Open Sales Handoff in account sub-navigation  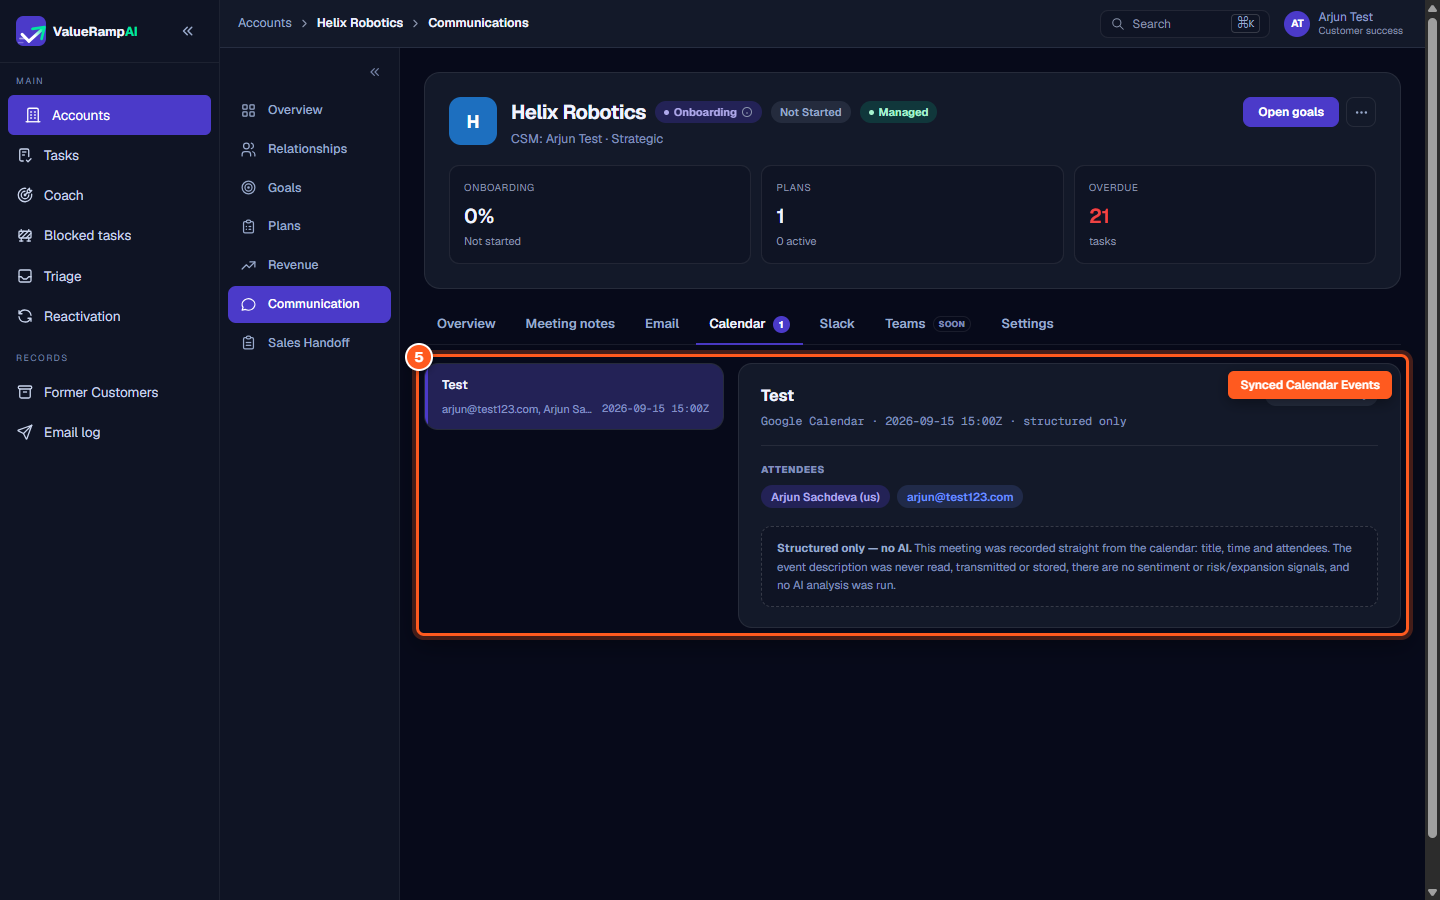point(309,343)
